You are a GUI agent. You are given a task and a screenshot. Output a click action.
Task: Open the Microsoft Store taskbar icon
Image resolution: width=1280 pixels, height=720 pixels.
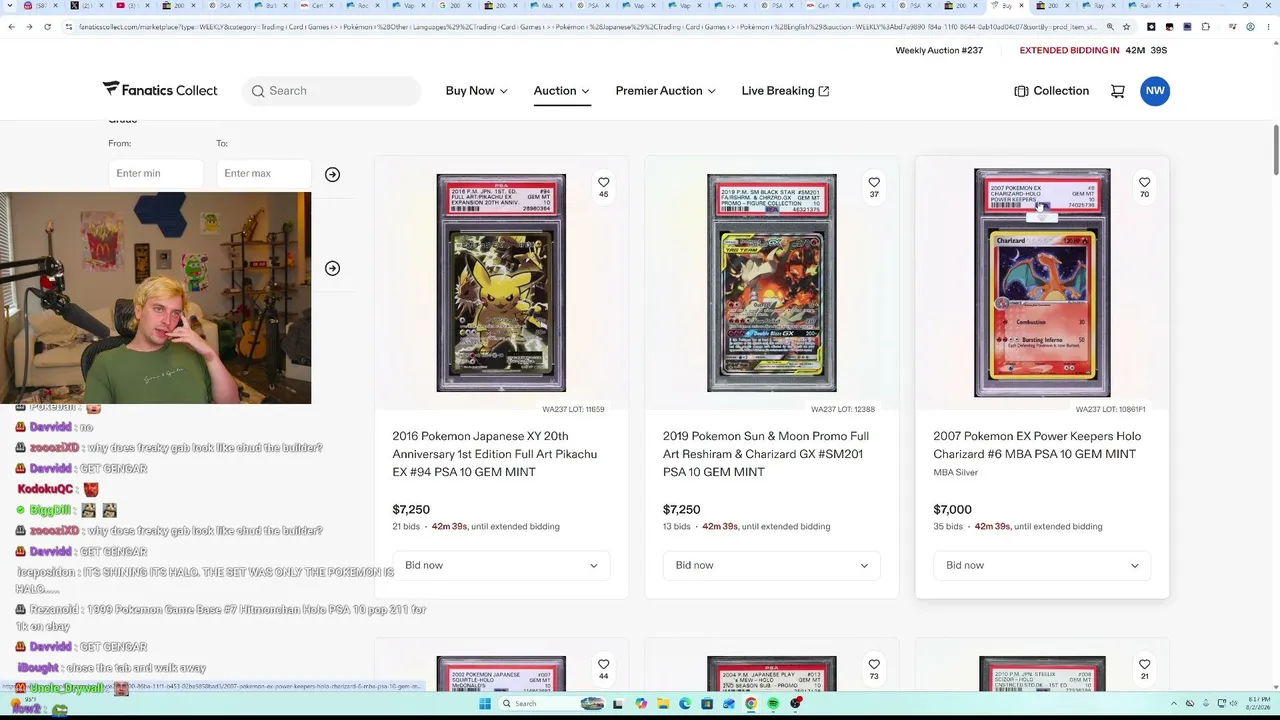point(707,704)
